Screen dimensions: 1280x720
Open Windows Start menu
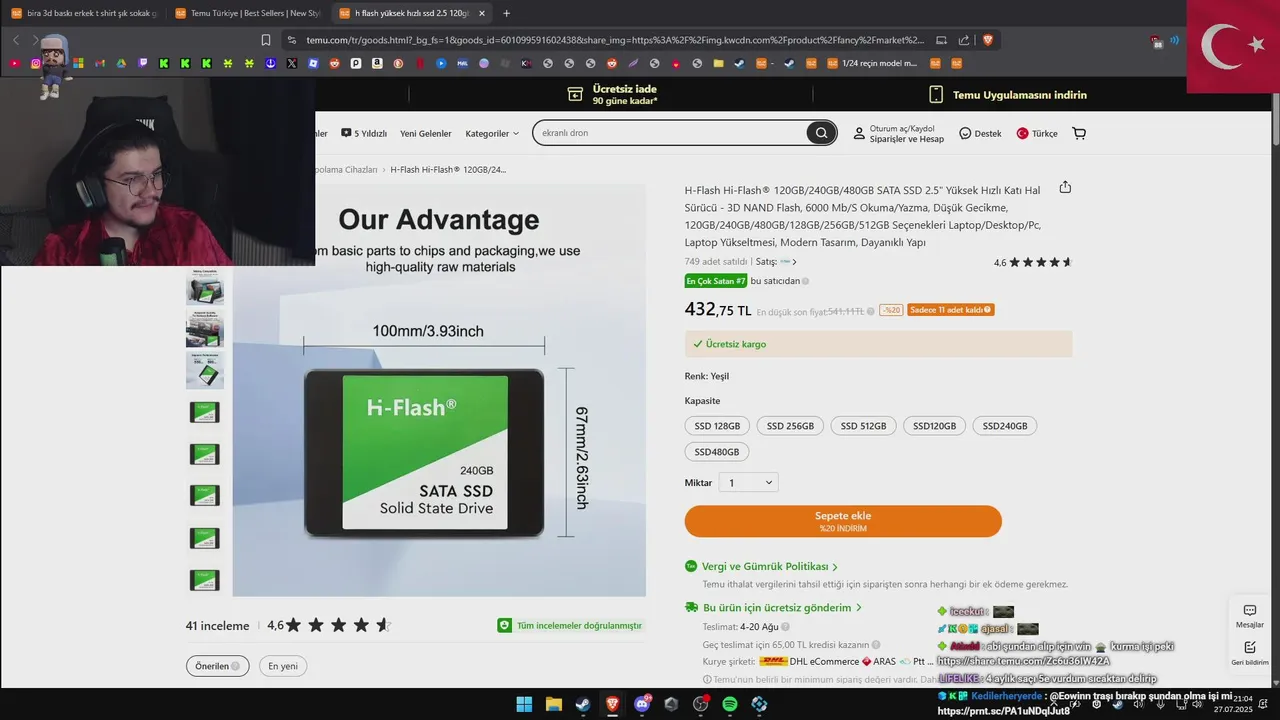(x=524, y=704)
